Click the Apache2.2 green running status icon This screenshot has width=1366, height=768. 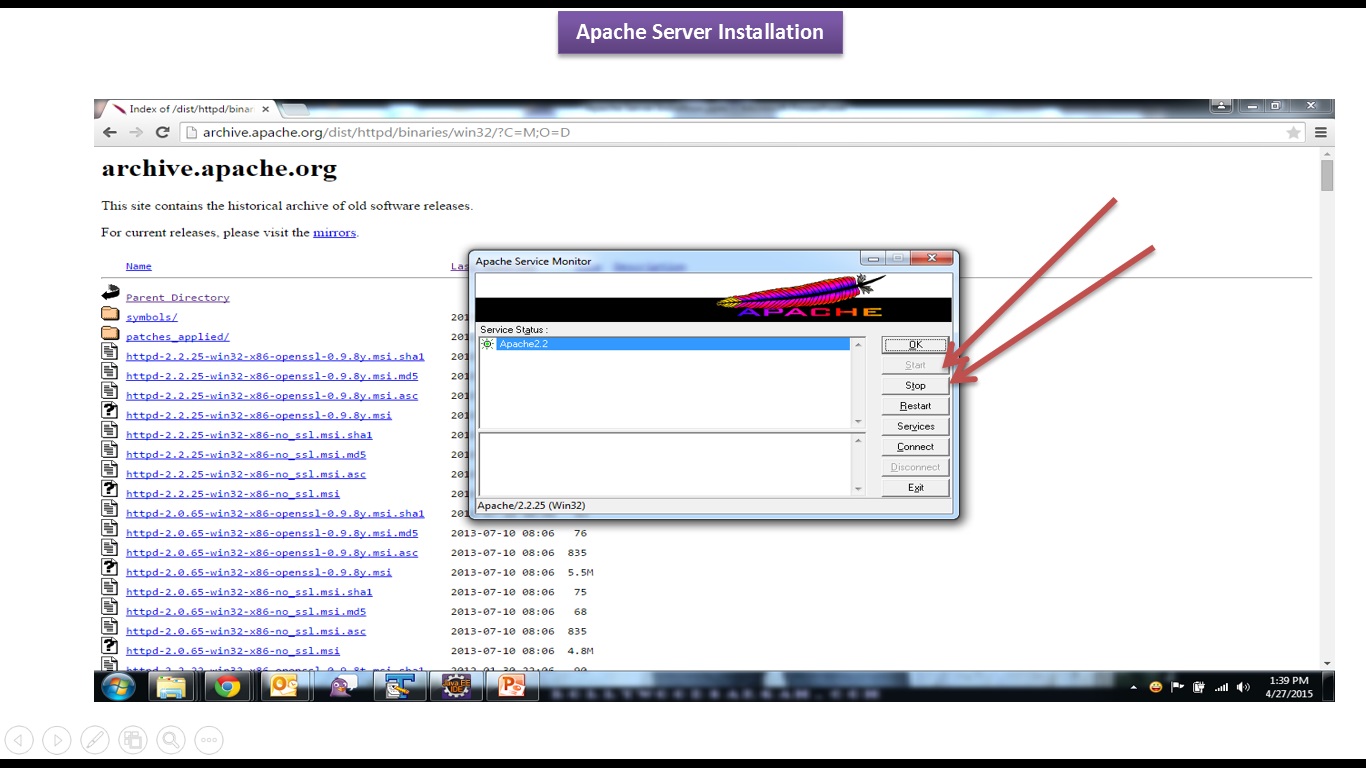487,344
